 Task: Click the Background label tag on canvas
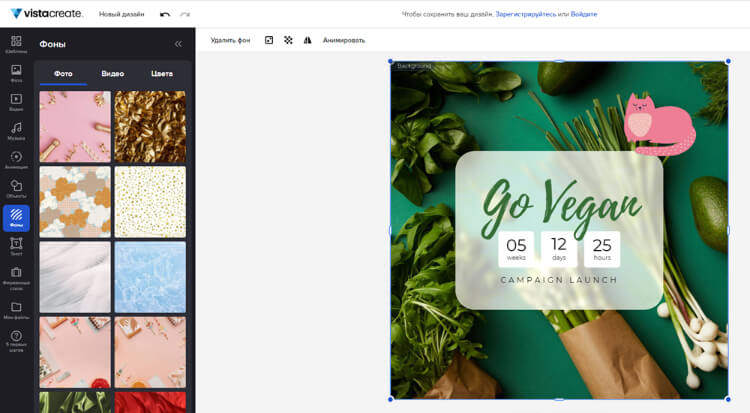[414, 66]
